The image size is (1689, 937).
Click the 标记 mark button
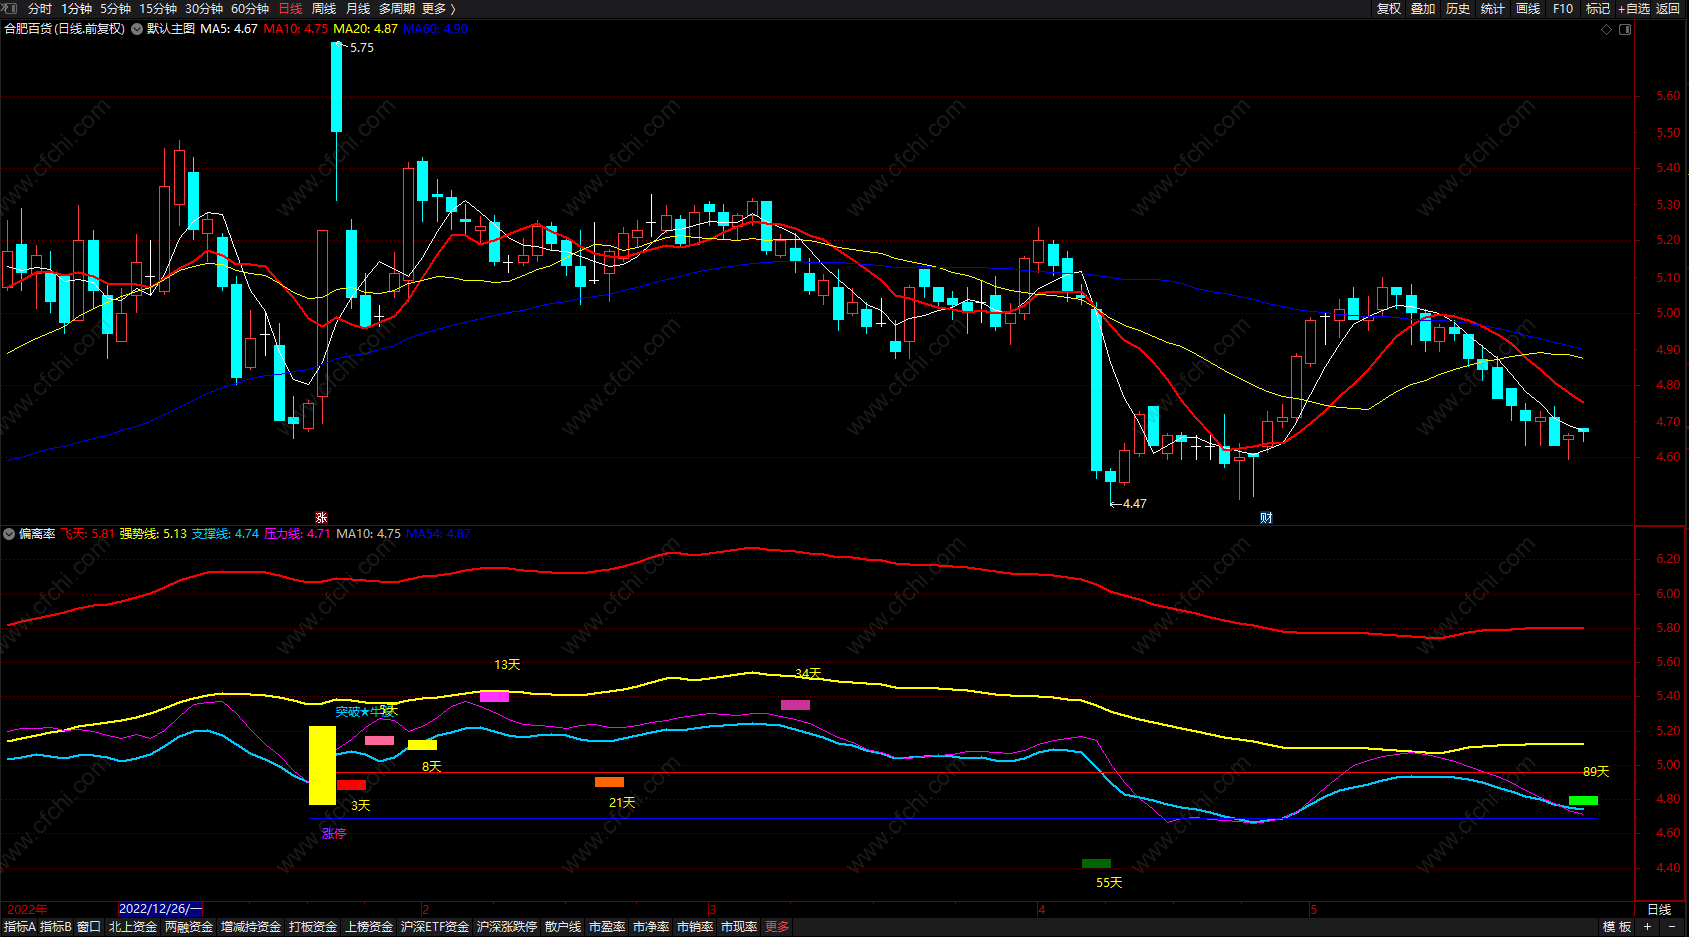click(1598, 8)
